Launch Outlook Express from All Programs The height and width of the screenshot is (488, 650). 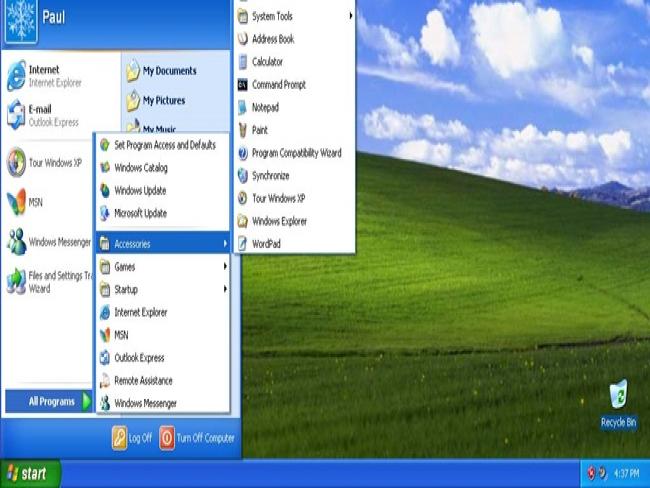(x=139, y=358)
